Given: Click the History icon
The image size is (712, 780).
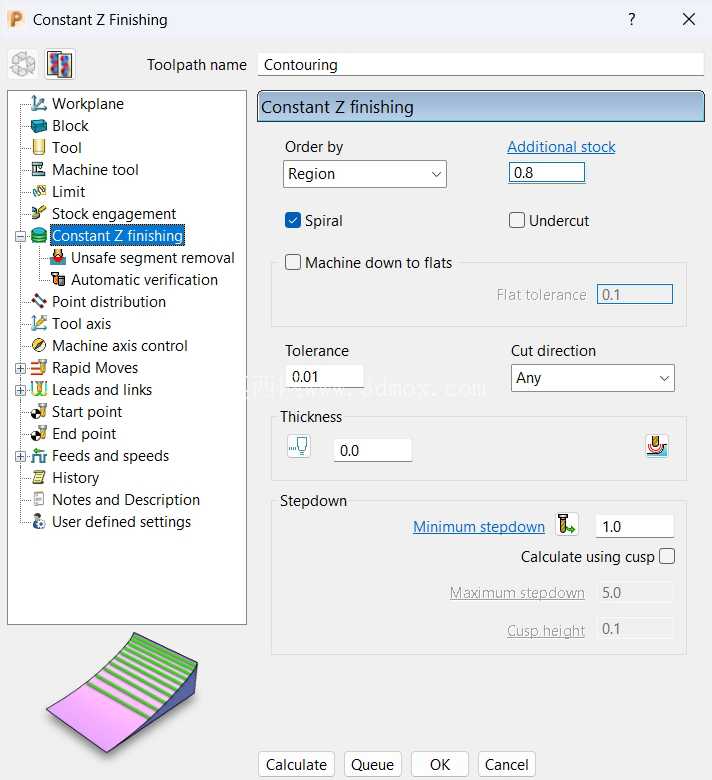Looking at the screenshot, I should click(x=39, y=478).
